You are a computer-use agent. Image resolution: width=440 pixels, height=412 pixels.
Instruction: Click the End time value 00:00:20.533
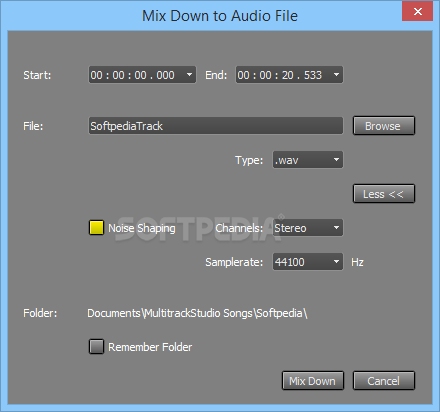click(279, 75)
